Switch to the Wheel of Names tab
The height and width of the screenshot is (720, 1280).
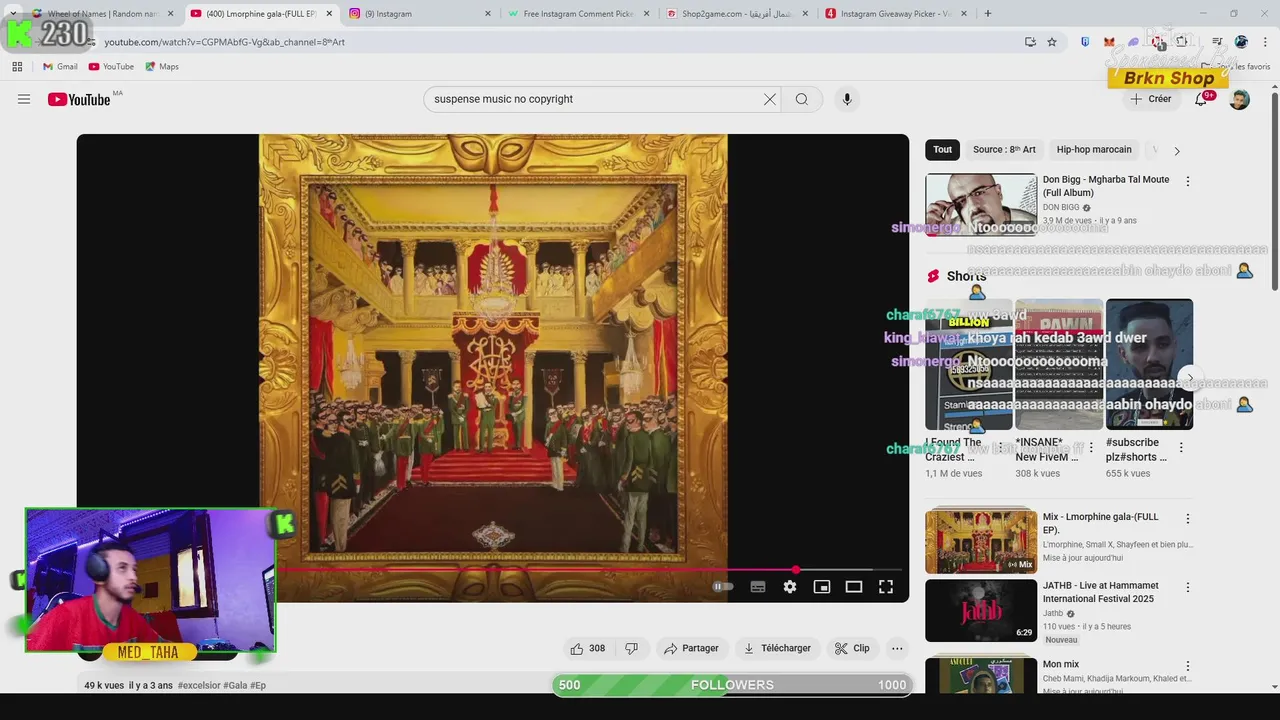[100, 14]
